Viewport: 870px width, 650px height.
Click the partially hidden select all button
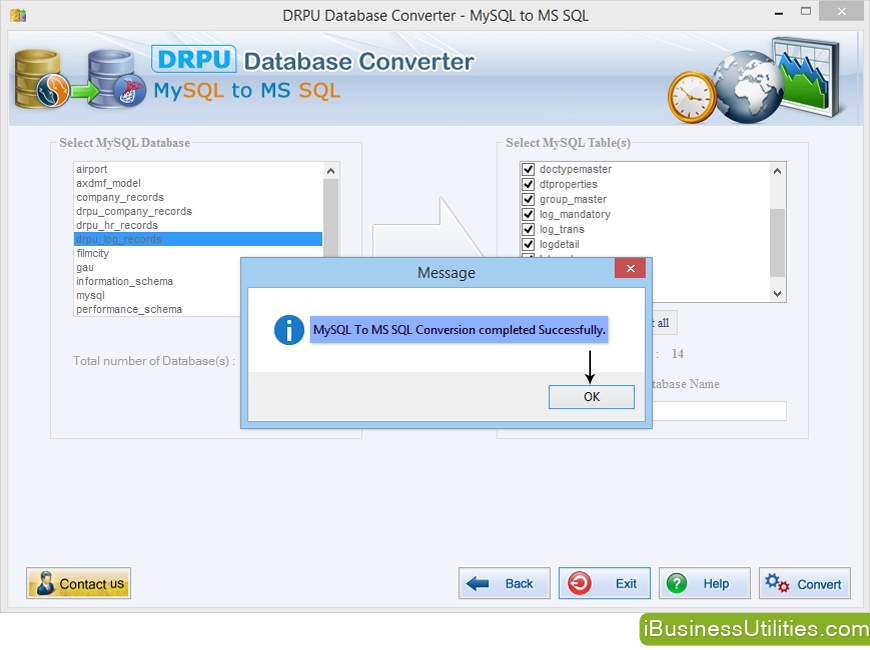[x=664, y=323]
